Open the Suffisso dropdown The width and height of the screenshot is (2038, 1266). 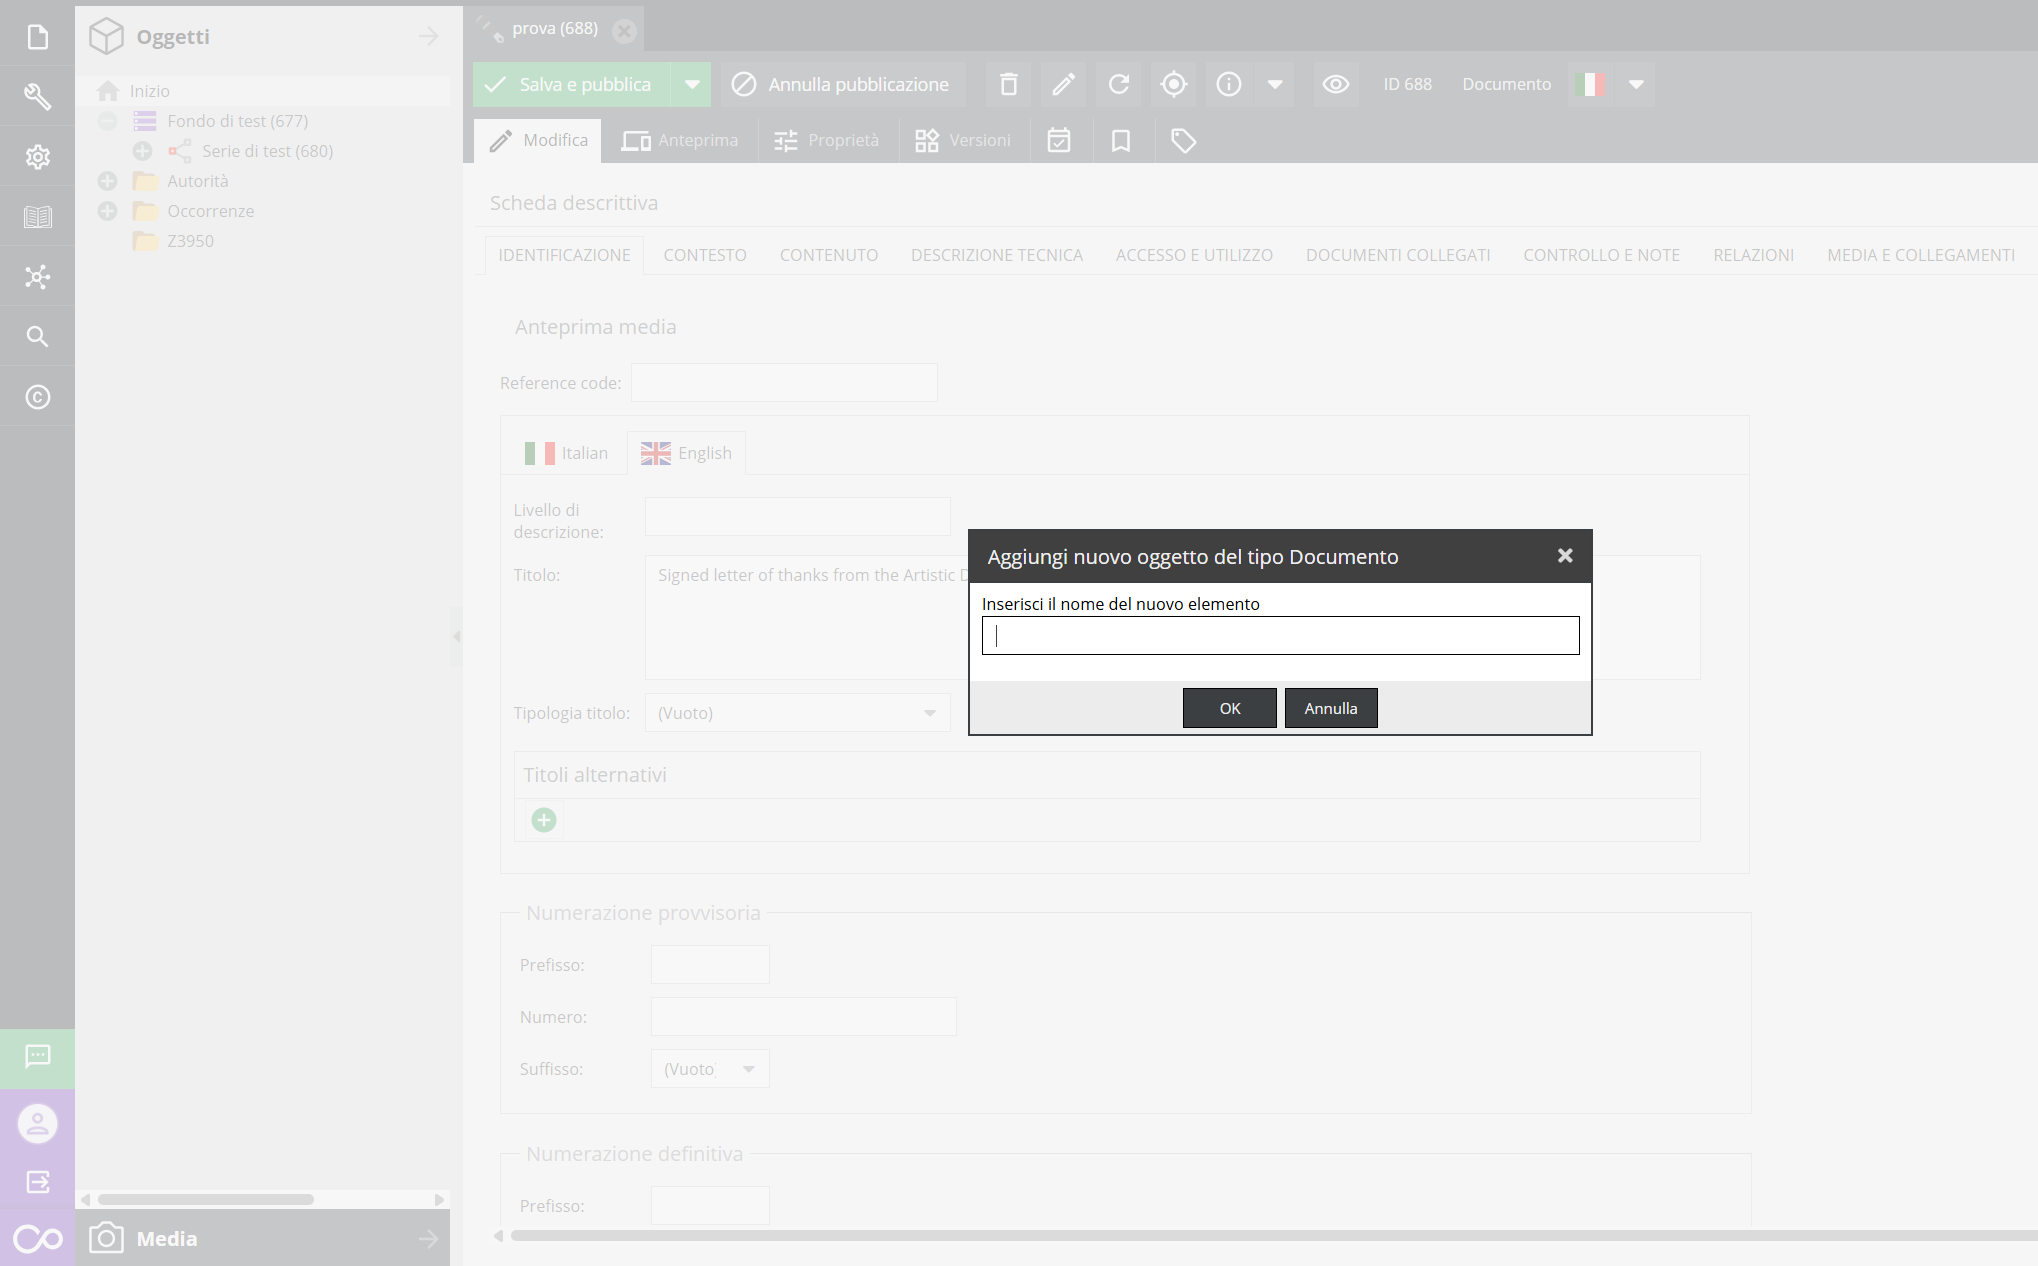click(709, 1069)
